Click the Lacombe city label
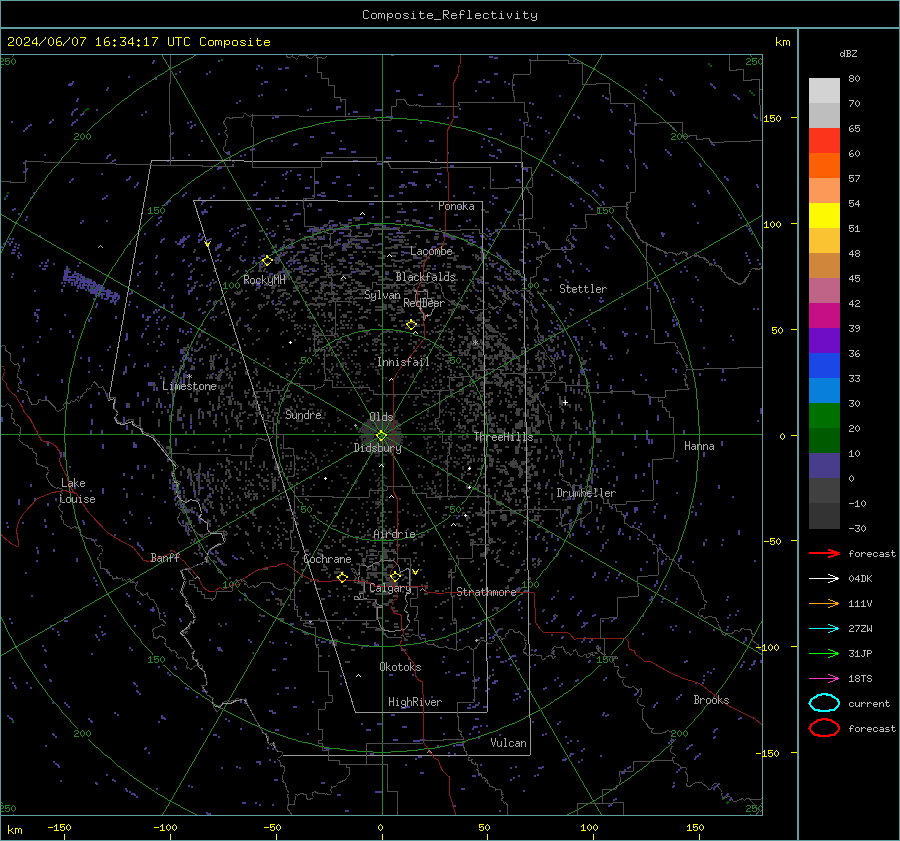The height and width of the screenshot is (841, 900). [x=431, y=251]
